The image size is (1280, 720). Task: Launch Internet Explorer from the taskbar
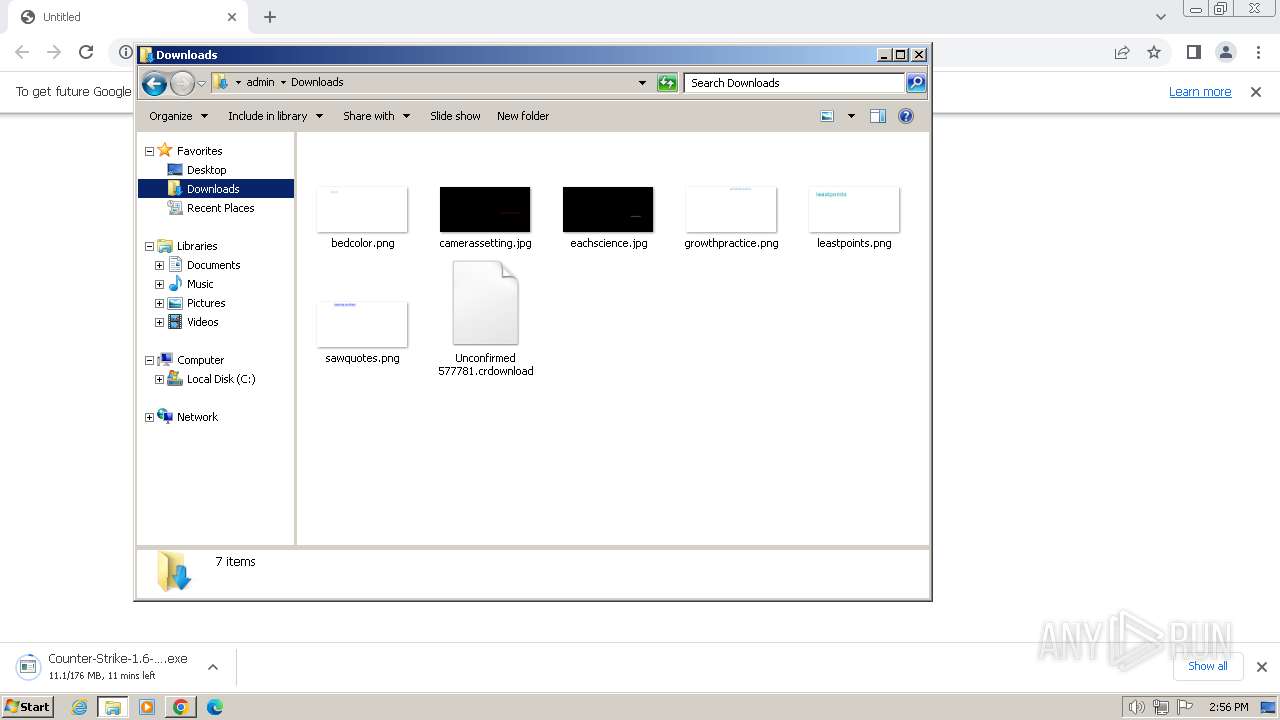pos(79,707)
